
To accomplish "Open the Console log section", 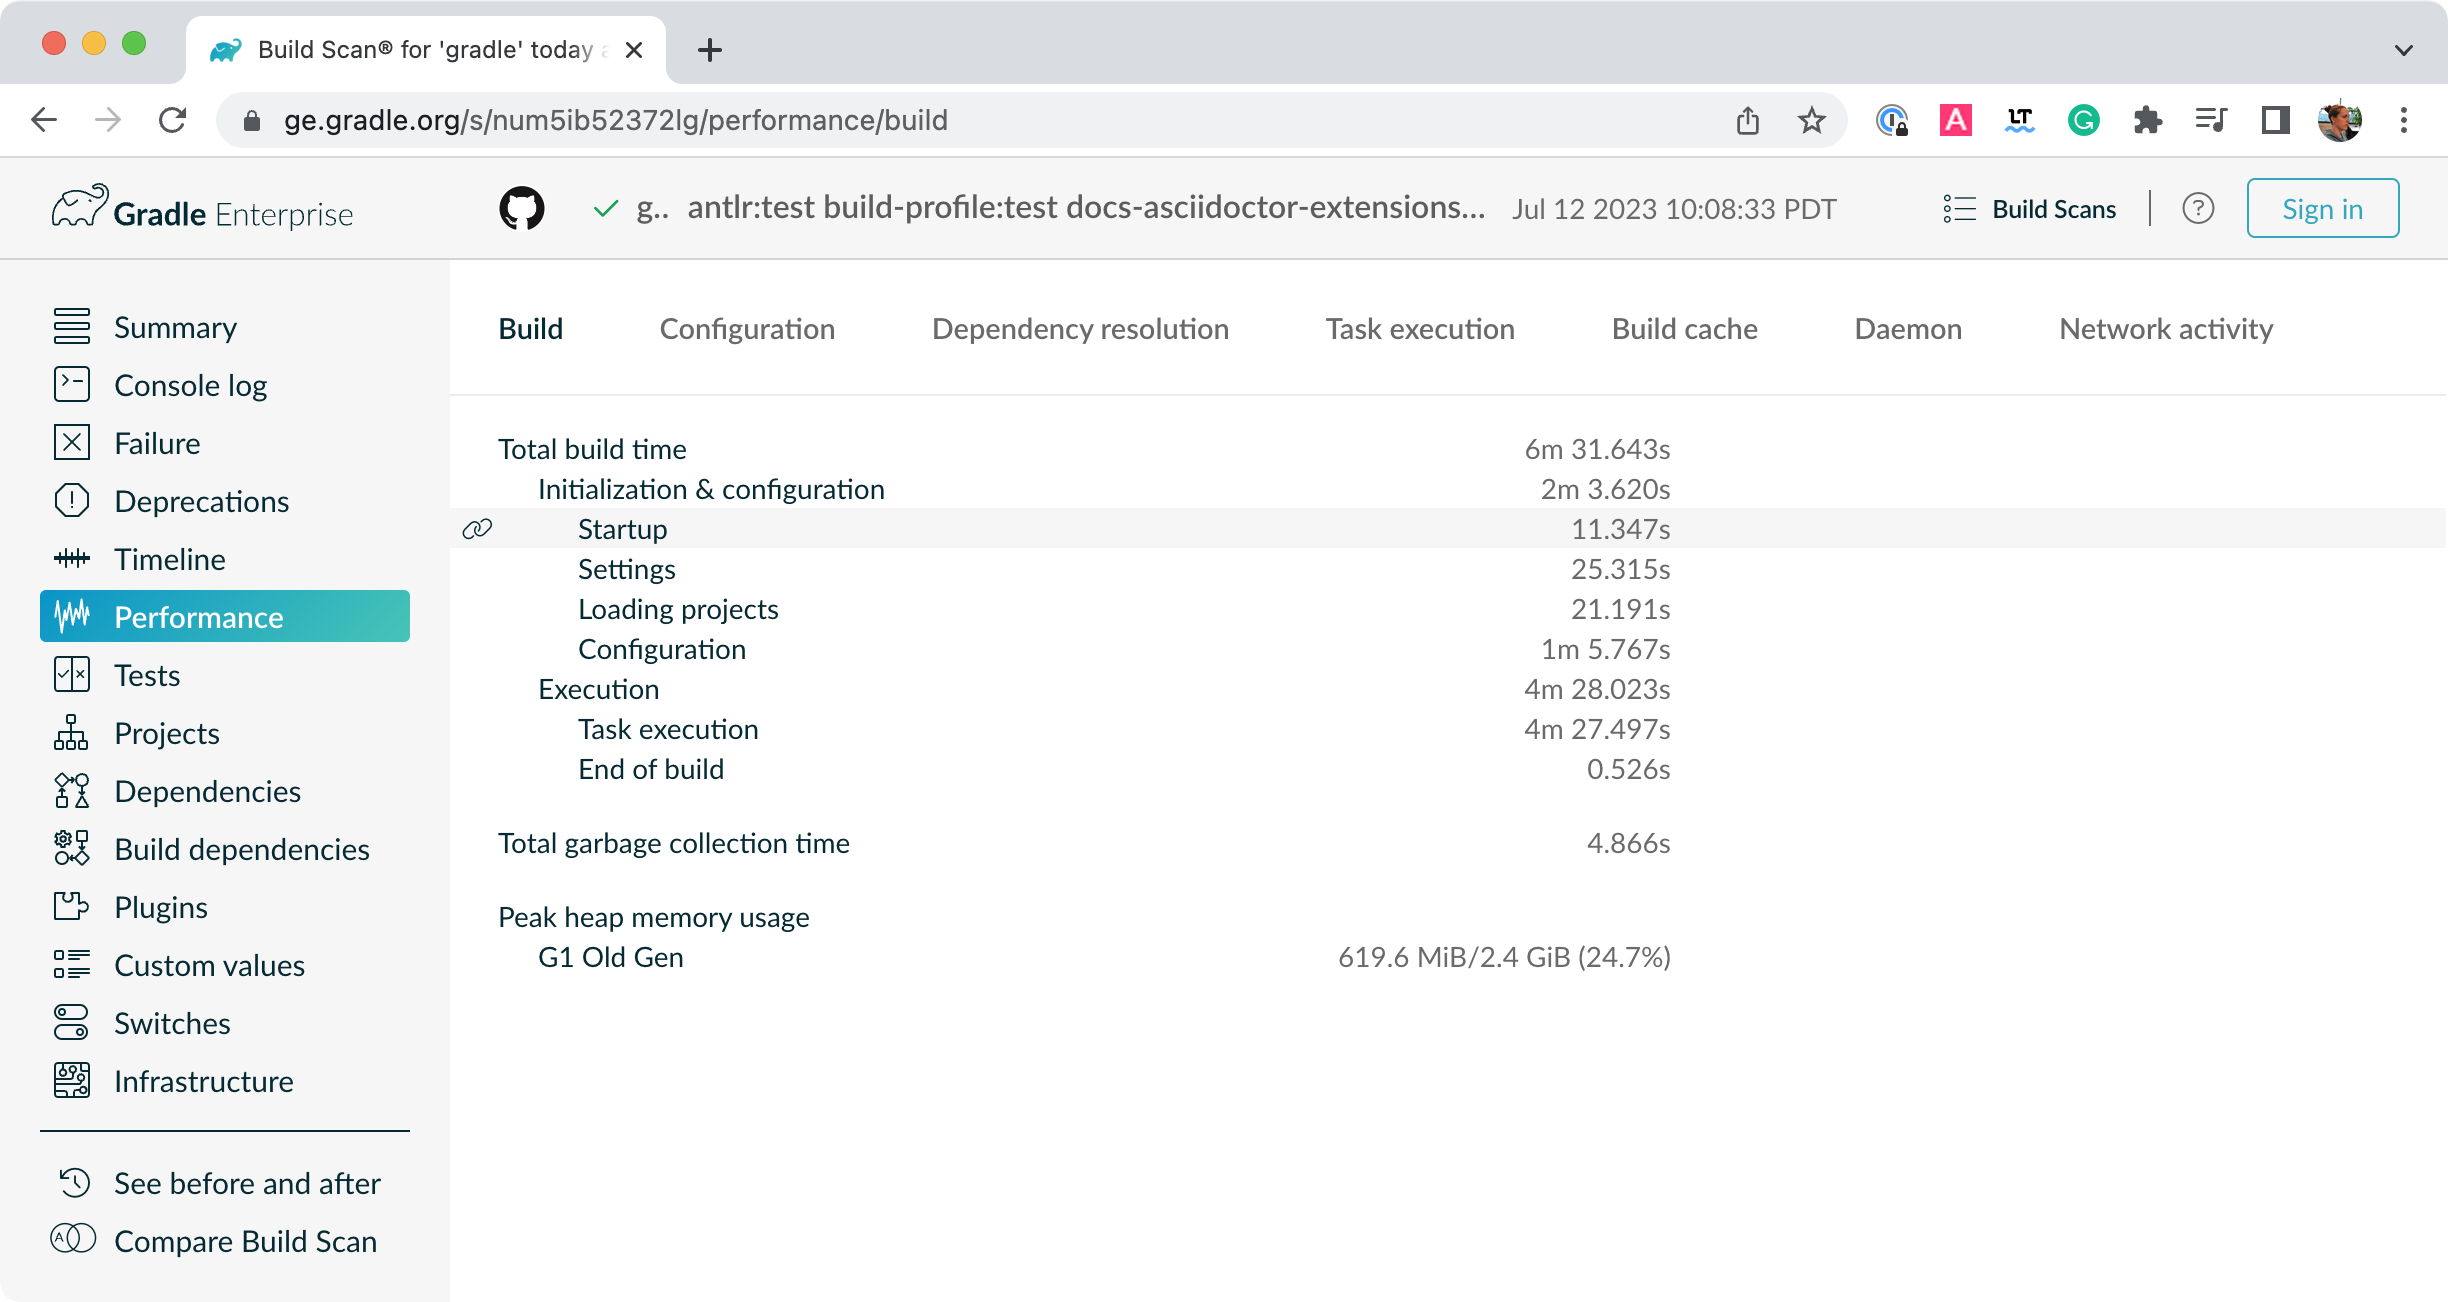I will point(190,384).
